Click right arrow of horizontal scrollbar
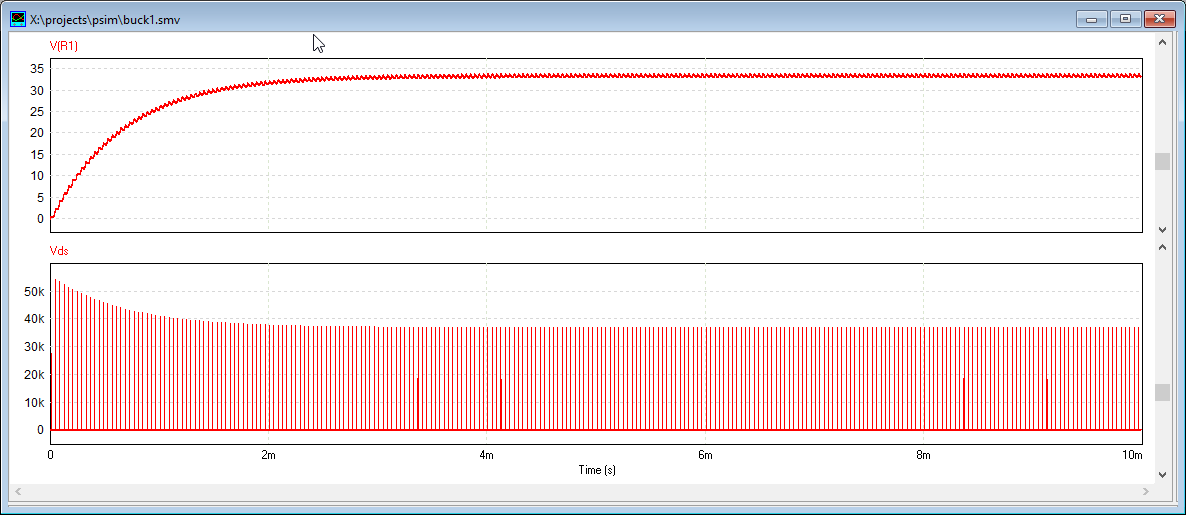This screenshot has height=515, width=1186. 1145,492
